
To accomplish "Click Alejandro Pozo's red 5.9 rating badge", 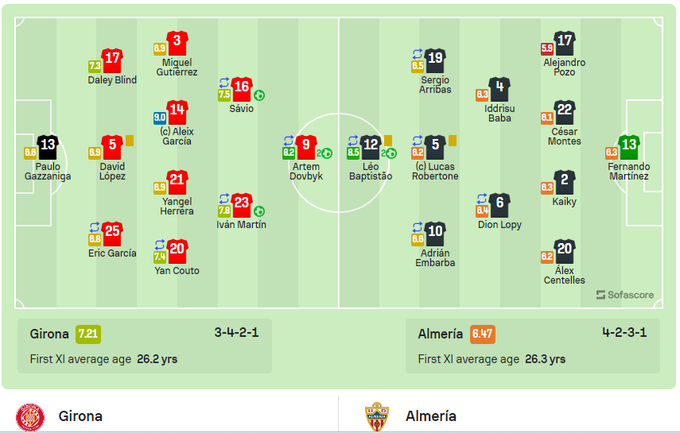I will coord(547,48).
